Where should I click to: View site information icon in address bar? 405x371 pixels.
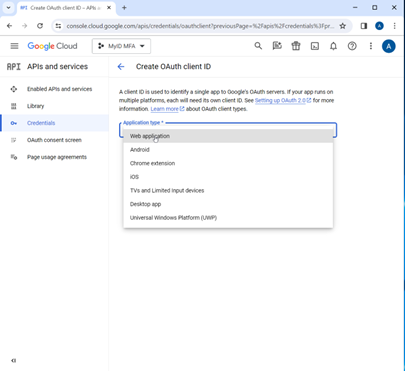(58, 26)
